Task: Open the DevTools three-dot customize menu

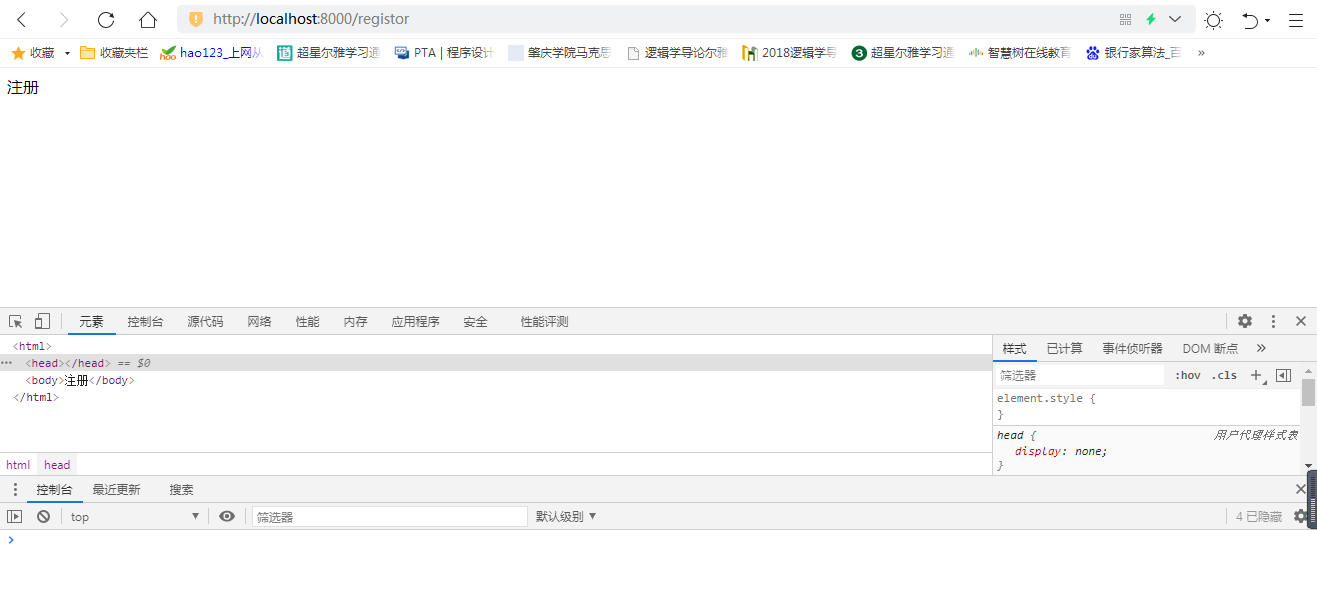Action: click(1273, 321)
